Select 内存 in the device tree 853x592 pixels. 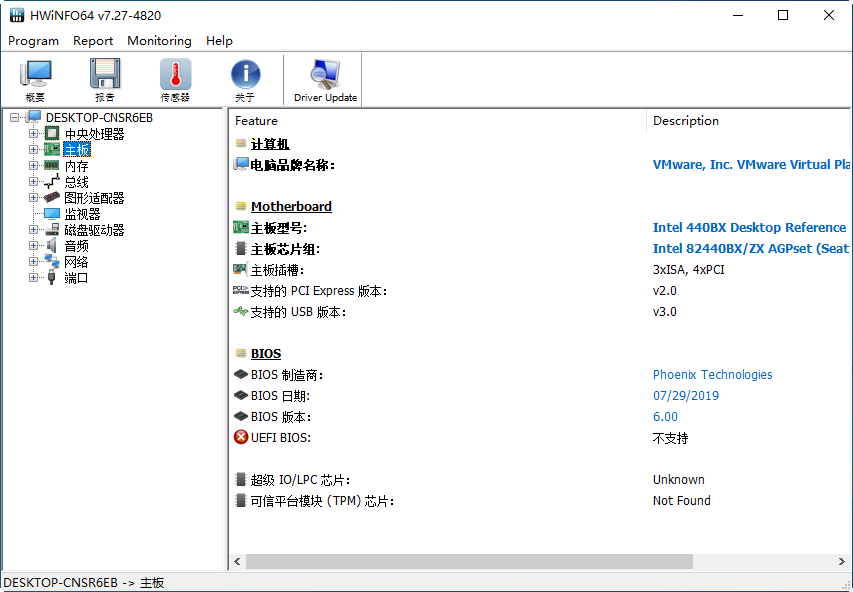click(76, 166)
